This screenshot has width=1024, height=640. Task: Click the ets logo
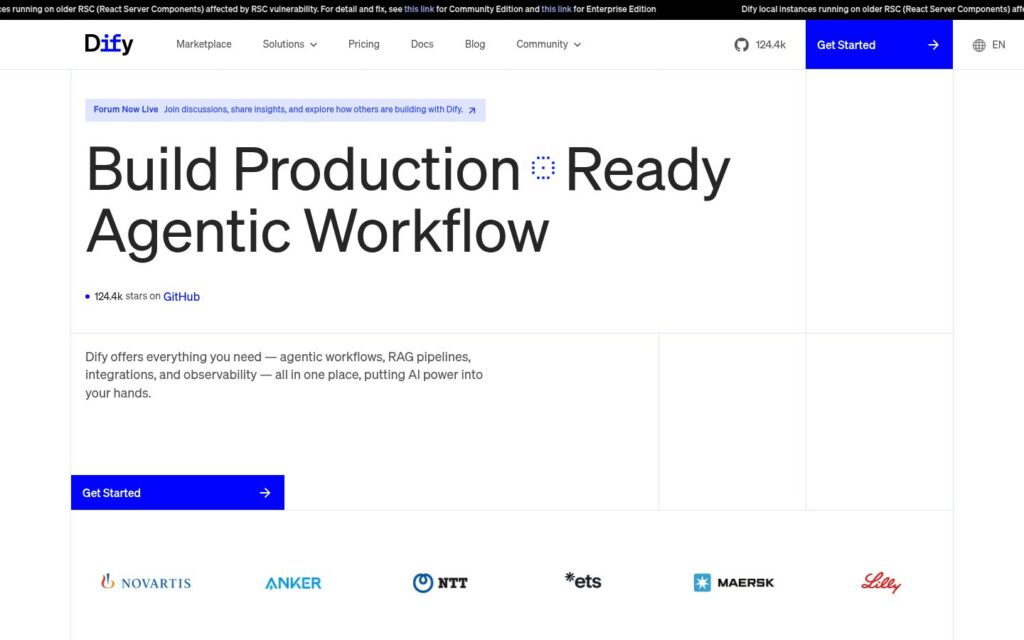[583, 581]
